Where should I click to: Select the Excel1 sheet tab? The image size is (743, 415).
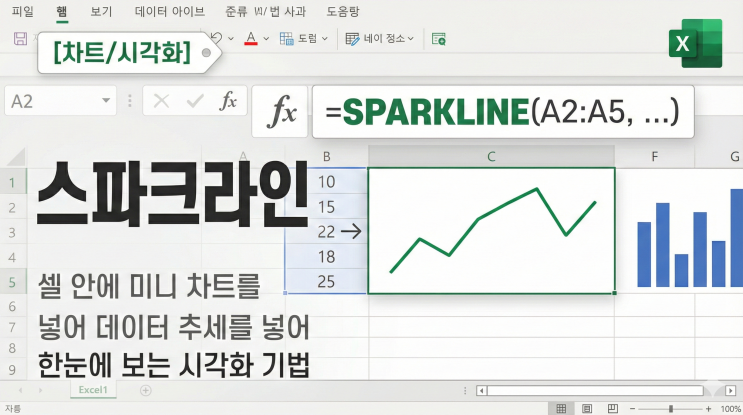point(93,390)
